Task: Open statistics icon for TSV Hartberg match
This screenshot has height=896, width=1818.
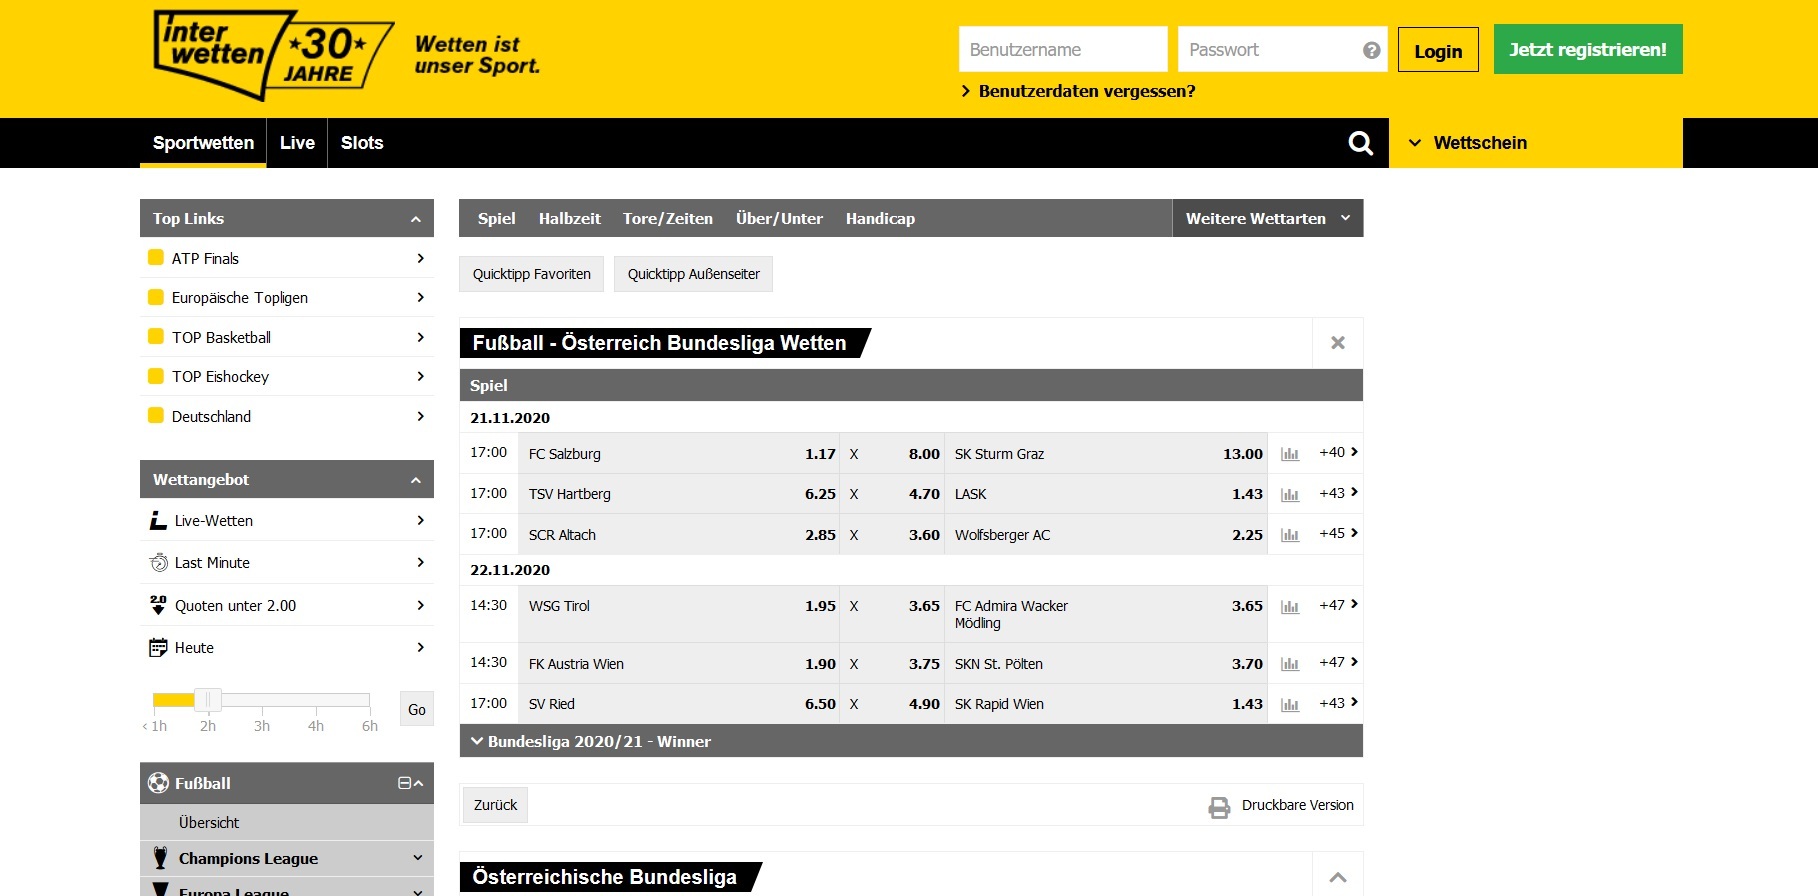Action: [1290, 494]
